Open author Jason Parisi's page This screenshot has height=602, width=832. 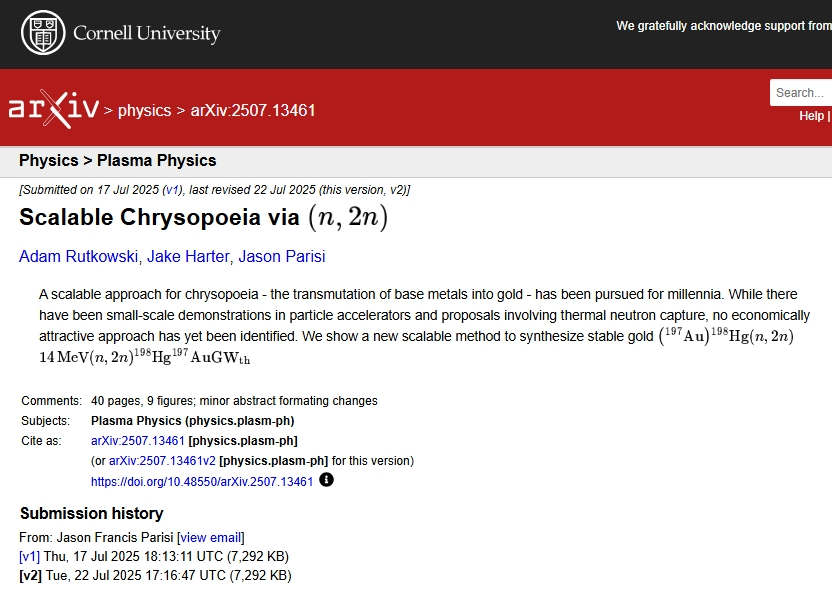282,256
